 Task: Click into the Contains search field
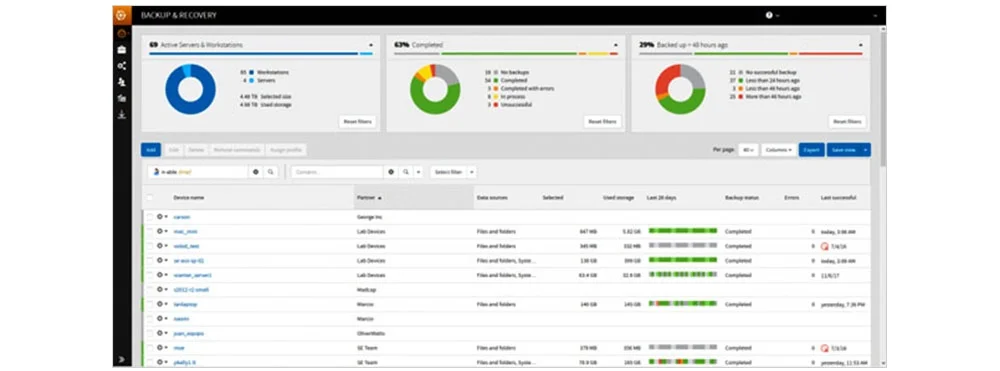point(337,172)
